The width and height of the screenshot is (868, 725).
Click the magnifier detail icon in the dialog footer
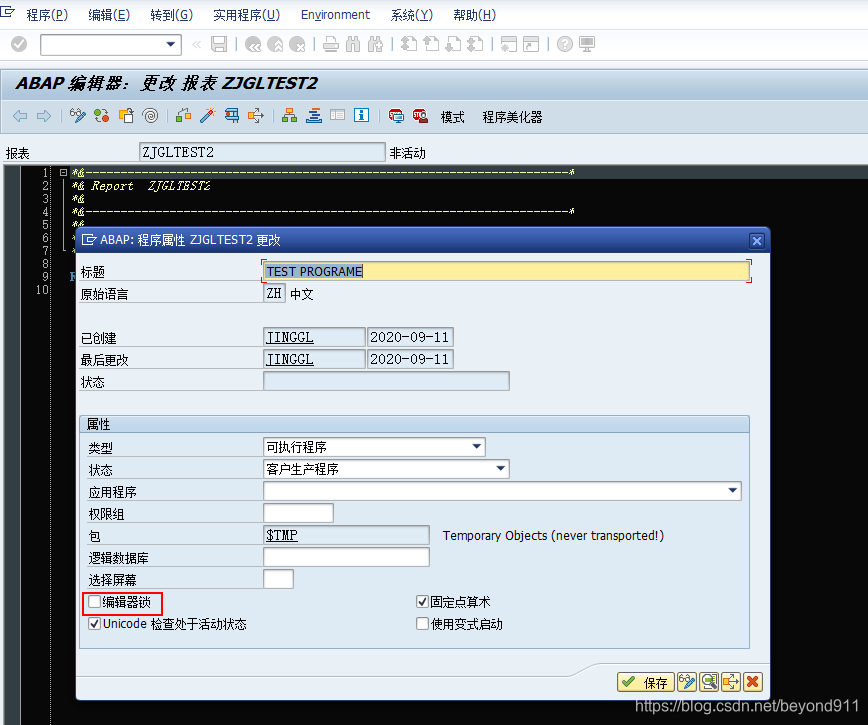[x=709, y=682]
